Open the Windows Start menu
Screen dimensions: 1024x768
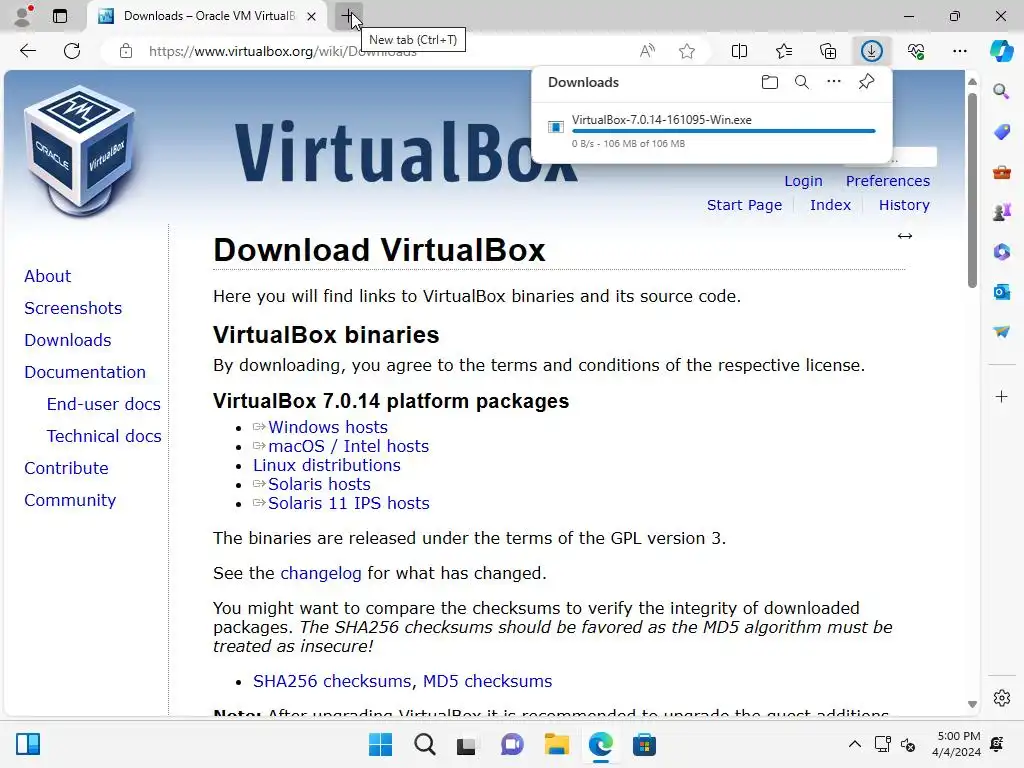point(381,744)
